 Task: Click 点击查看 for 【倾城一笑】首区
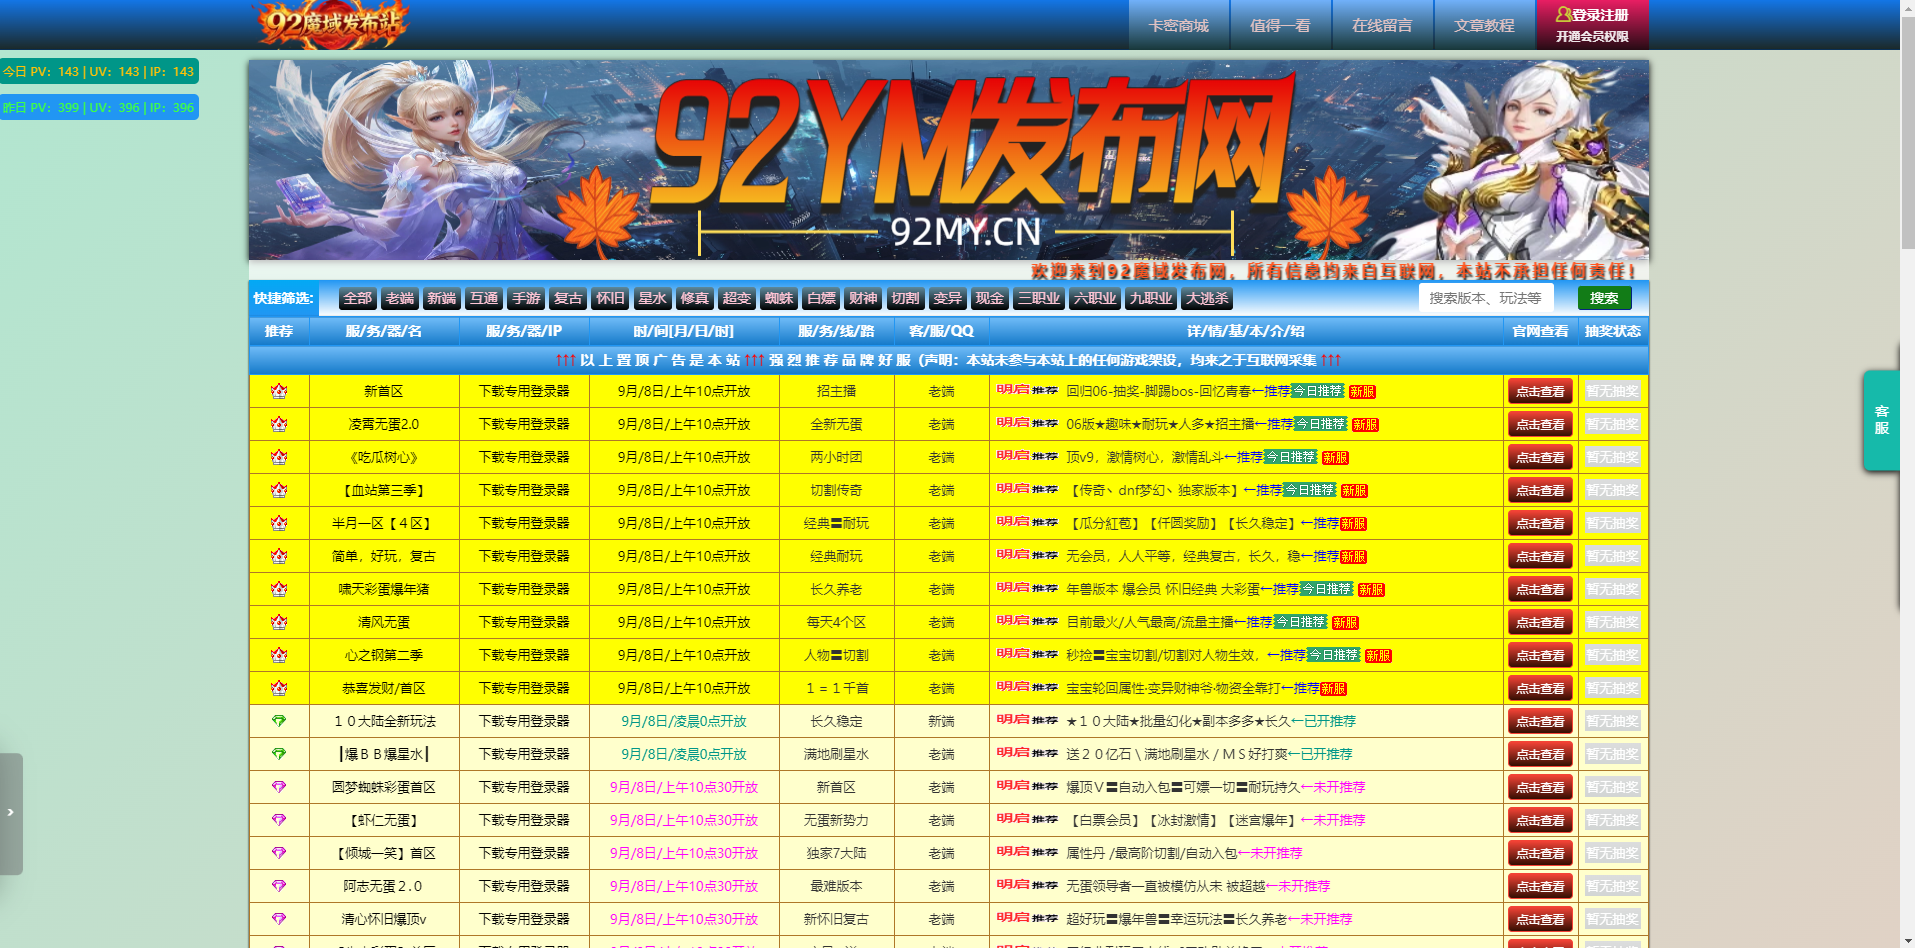tap(1540, 853)
